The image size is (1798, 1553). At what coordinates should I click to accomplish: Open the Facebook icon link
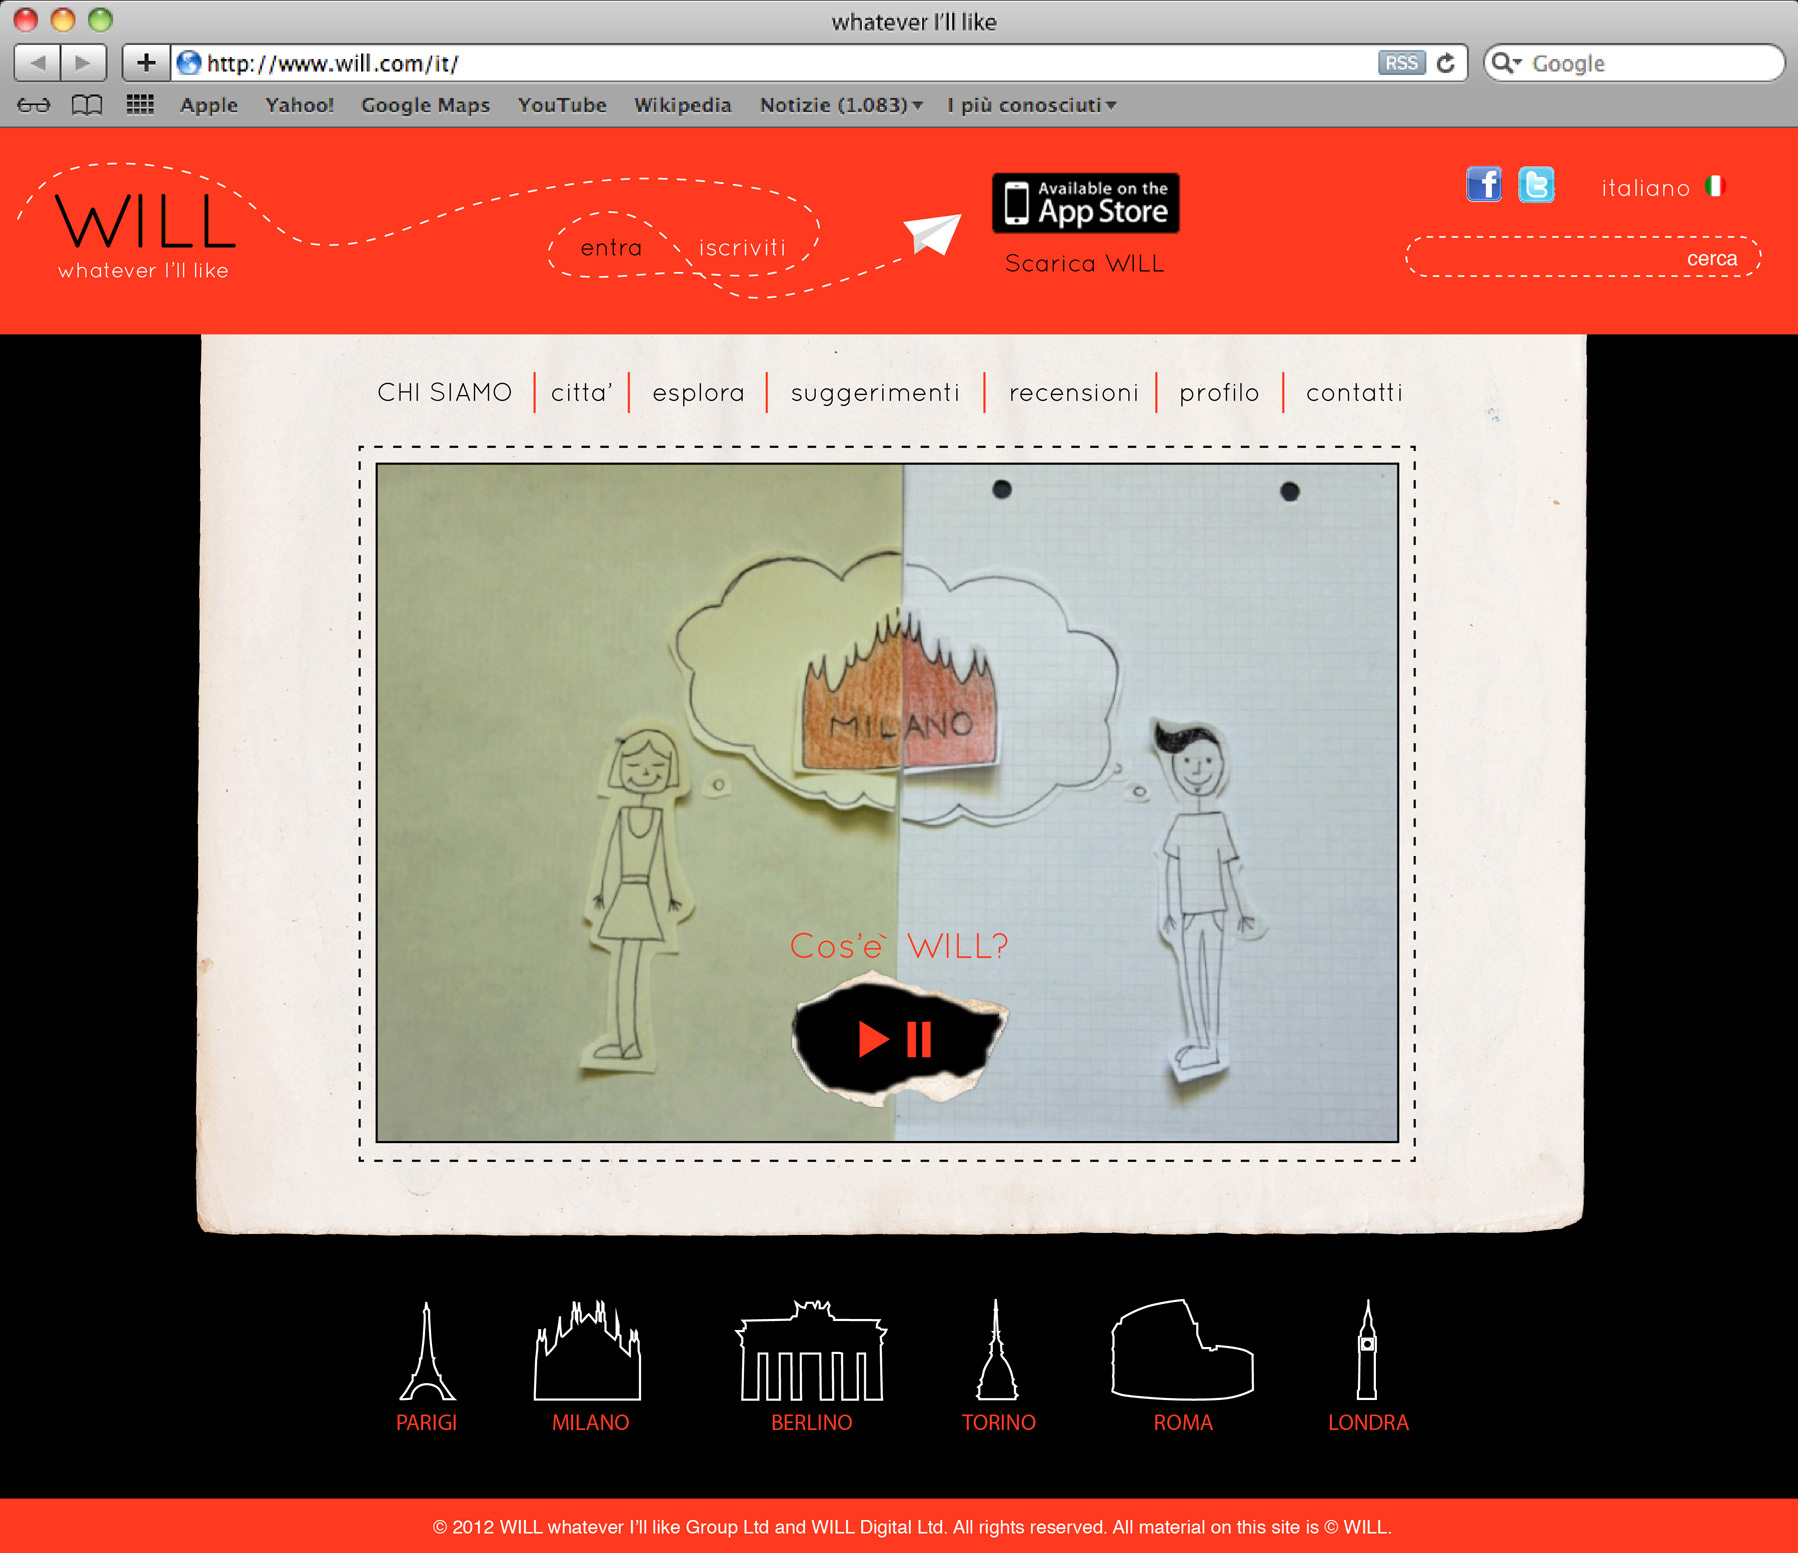coord(1484,185)
